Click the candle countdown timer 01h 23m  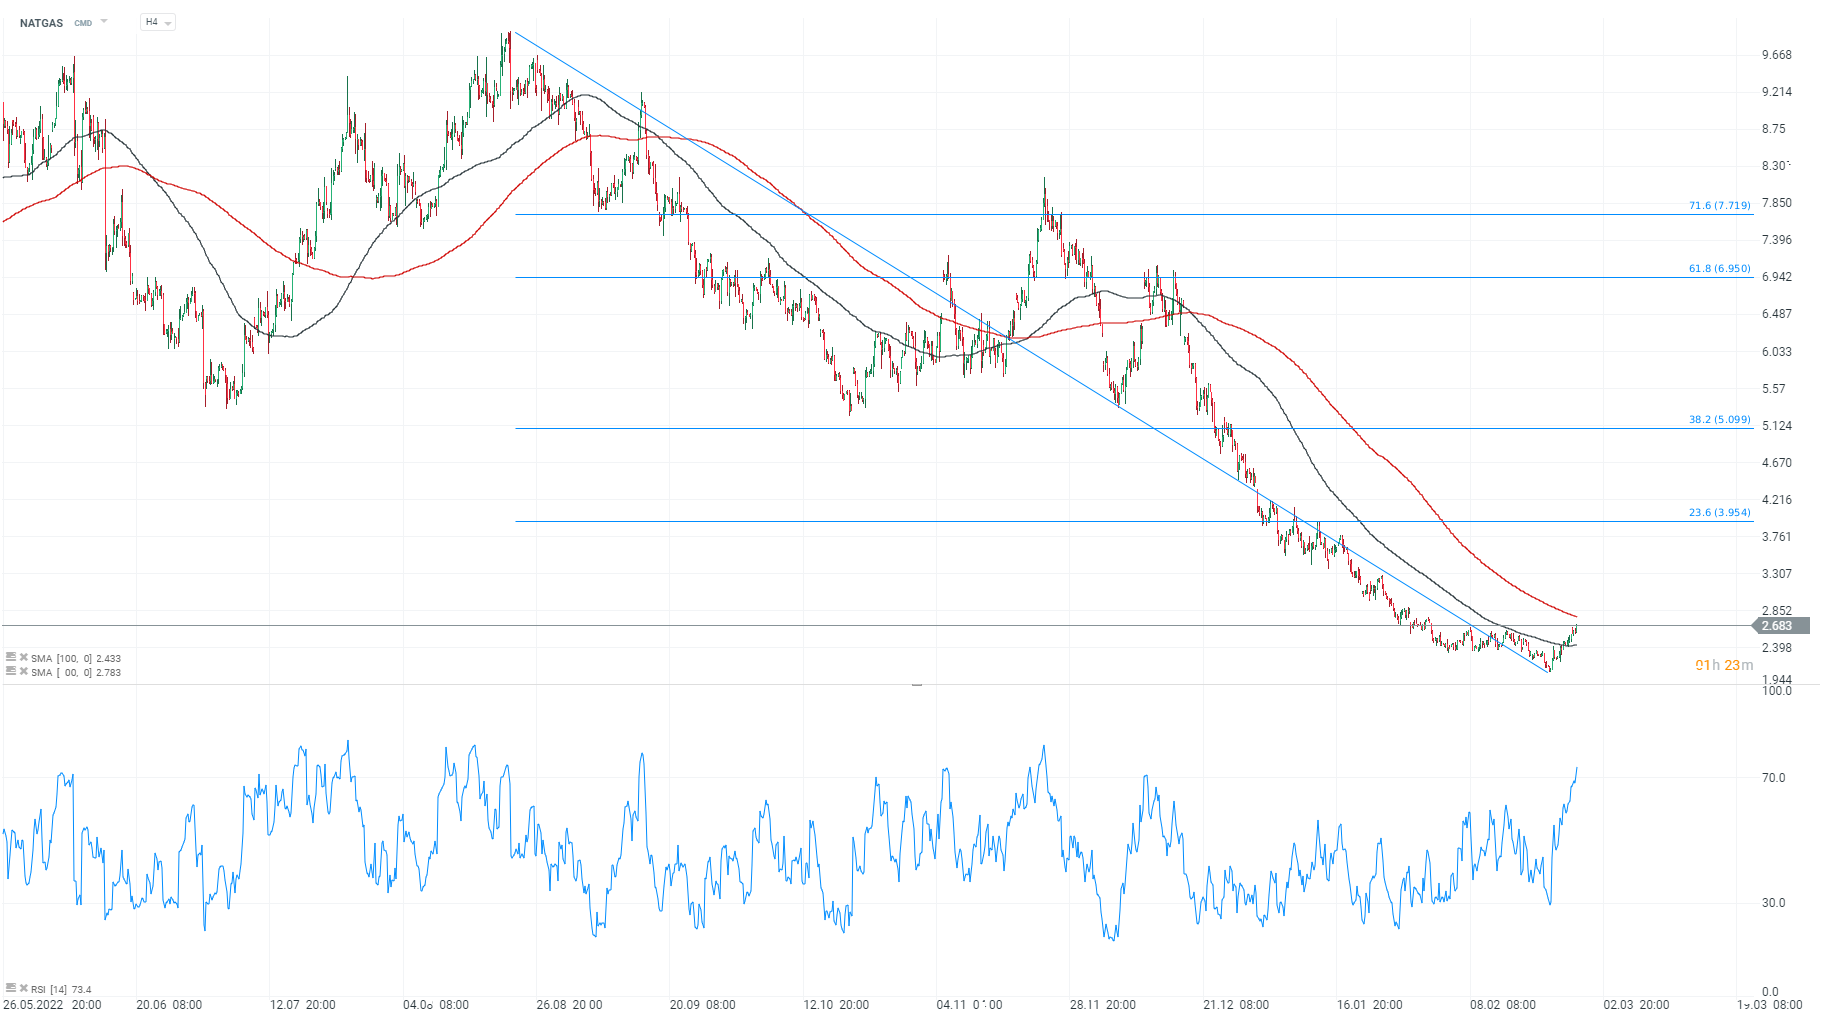coord(1724,665)
